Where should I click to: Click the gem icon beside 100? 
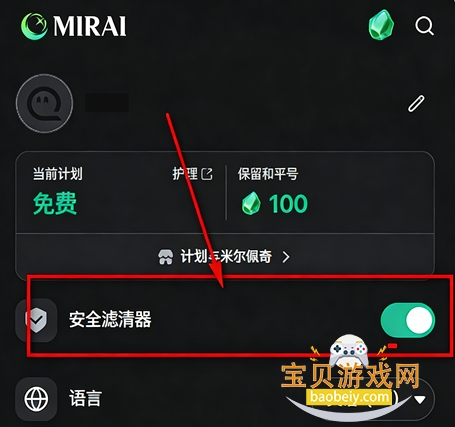[x=251, y=203]
